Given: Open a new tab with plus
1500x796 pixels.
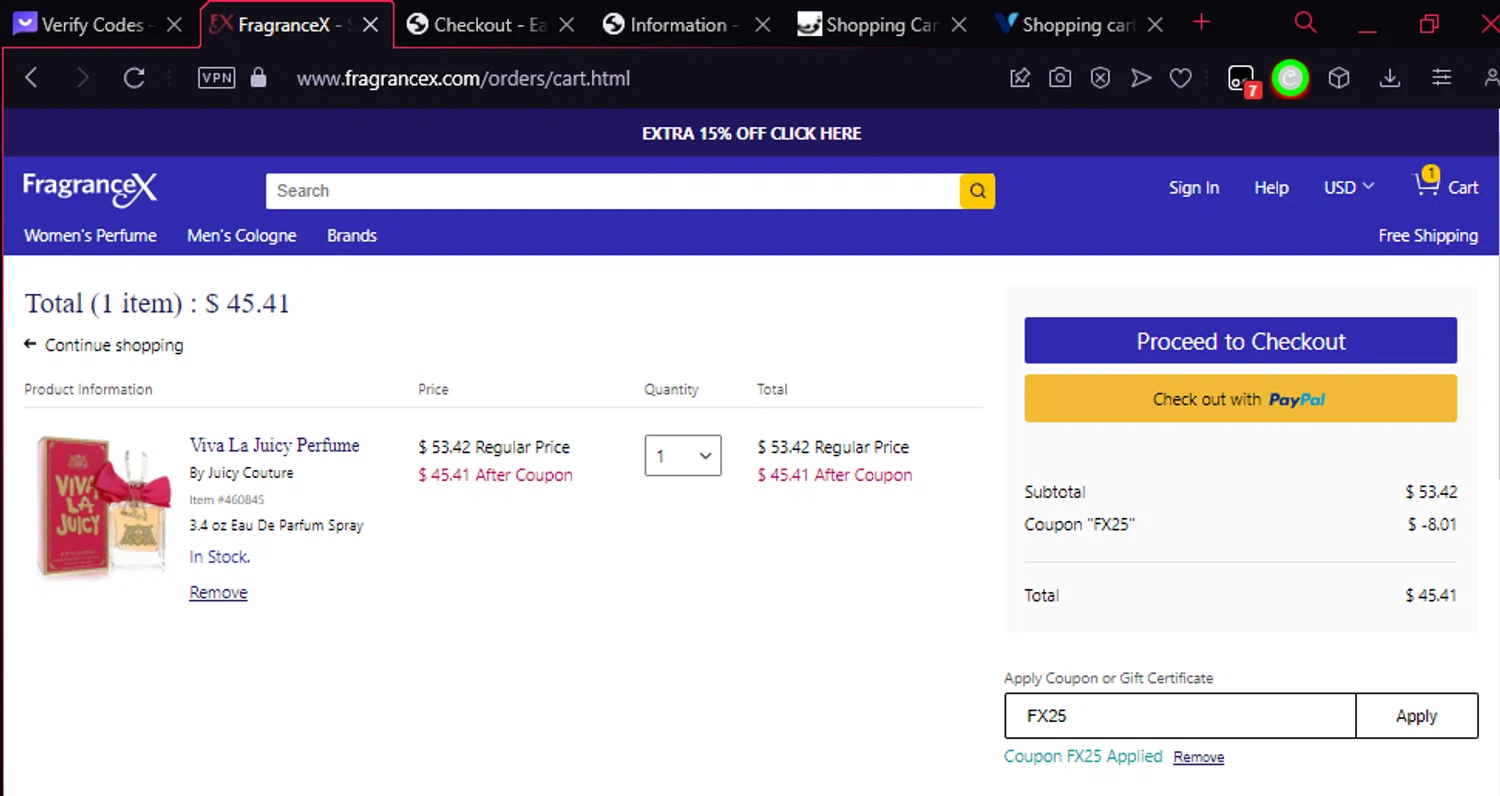Looking at the screenshot, I should (x=1202, y=23).
